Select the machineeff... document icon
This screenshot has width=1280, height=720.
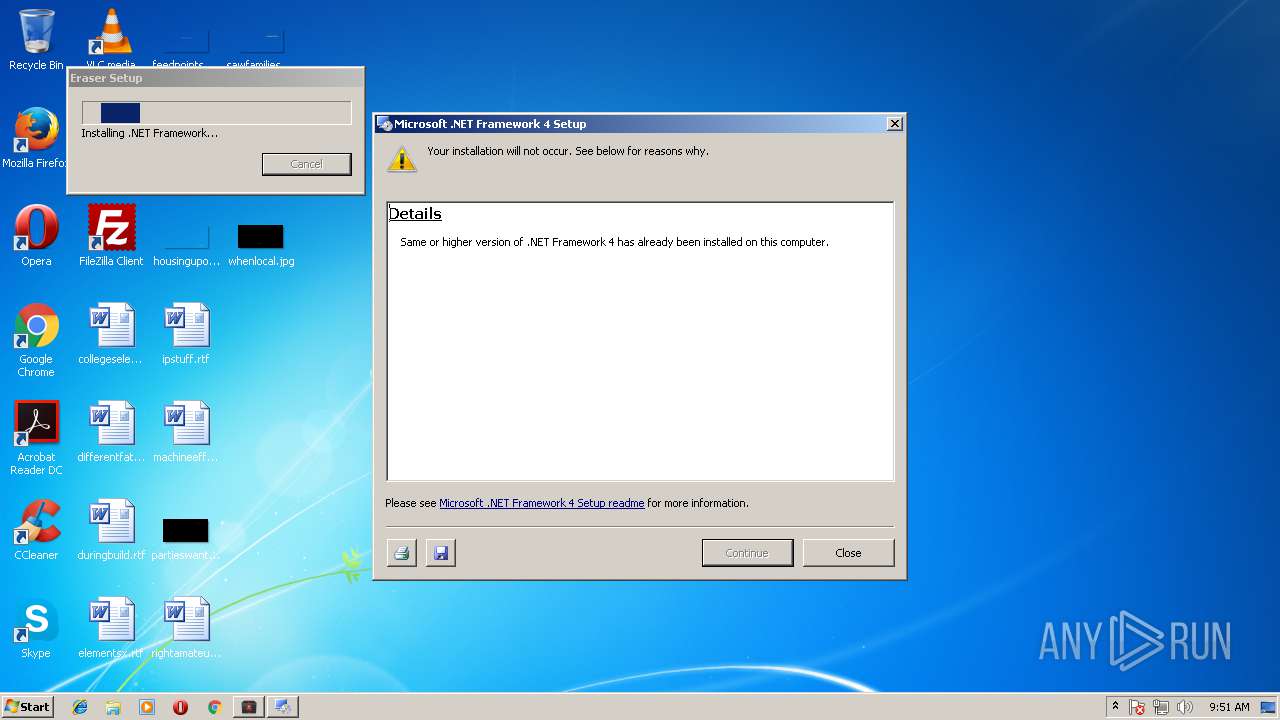(x=186, y=432)
